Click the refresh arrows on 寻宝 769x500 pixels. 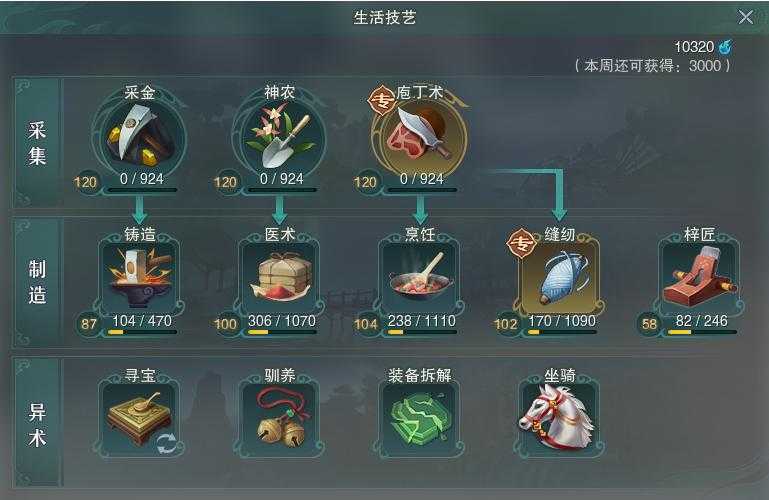[166, 444]
